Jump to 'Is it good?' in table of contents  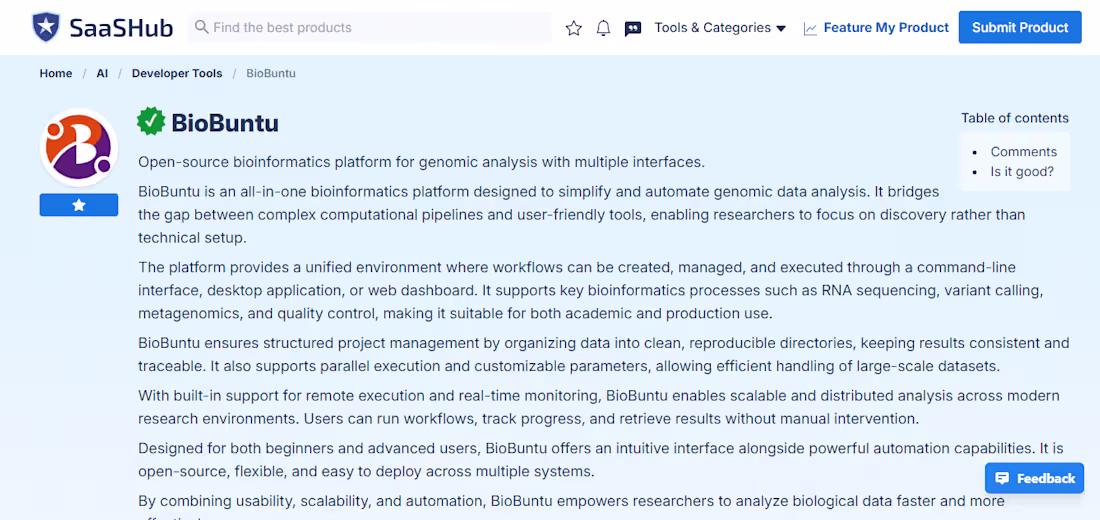[x=1022, y=171]
